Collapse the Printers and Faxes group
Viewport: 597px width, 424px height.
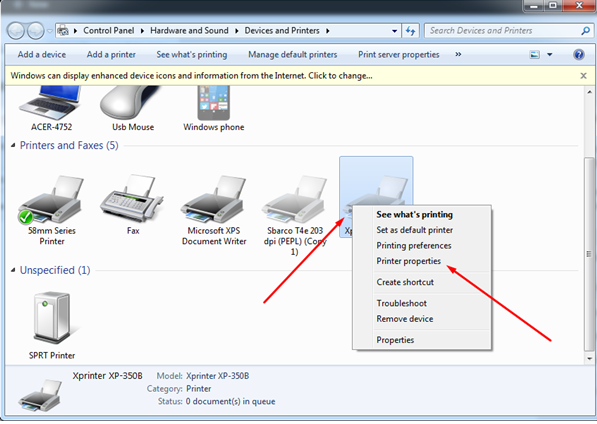13,145
